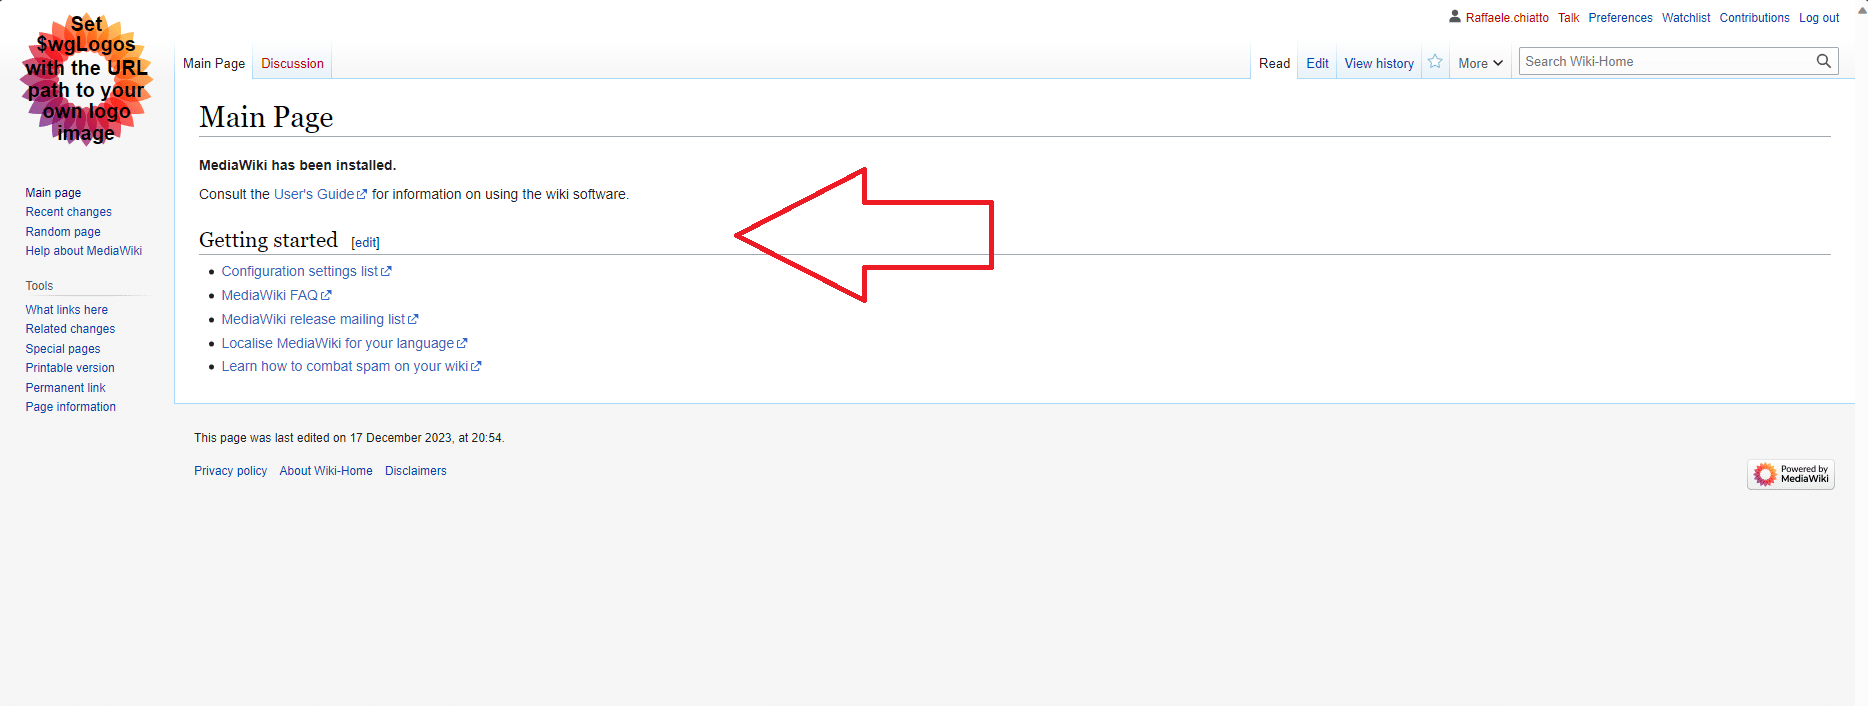This screenshot has height=706, width=1868.
Task: Open the Edit tab
Action: (1317, 63)
